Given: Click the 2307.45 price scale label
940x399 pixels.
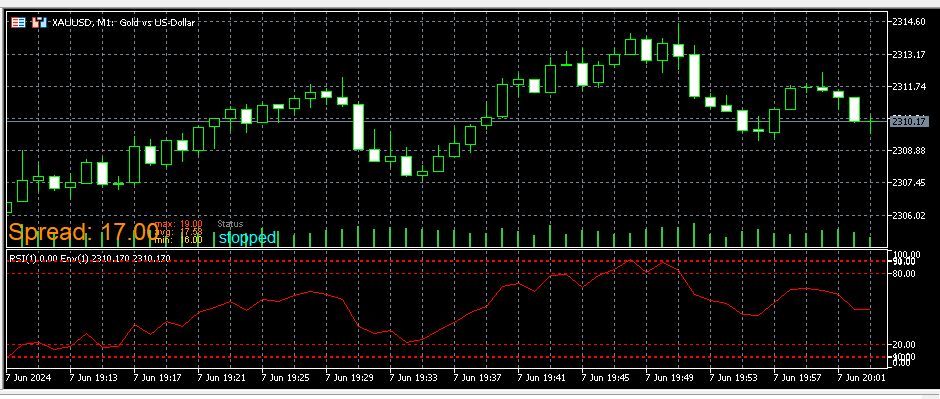Looking at the screenshot, I should point(909,183).
